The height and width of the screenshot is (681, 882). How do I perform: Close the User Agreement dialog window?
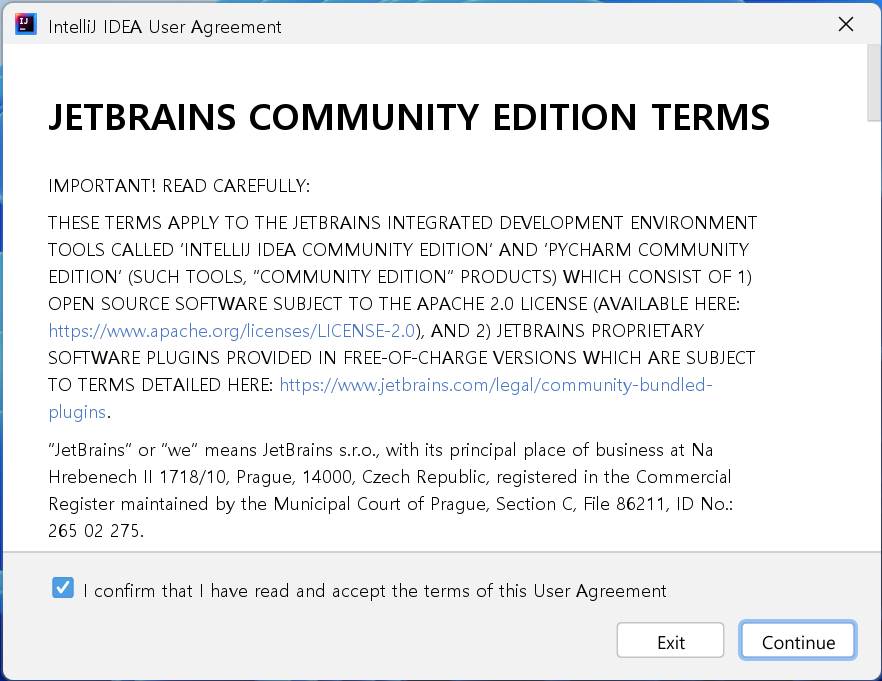(x=846, y=25)
